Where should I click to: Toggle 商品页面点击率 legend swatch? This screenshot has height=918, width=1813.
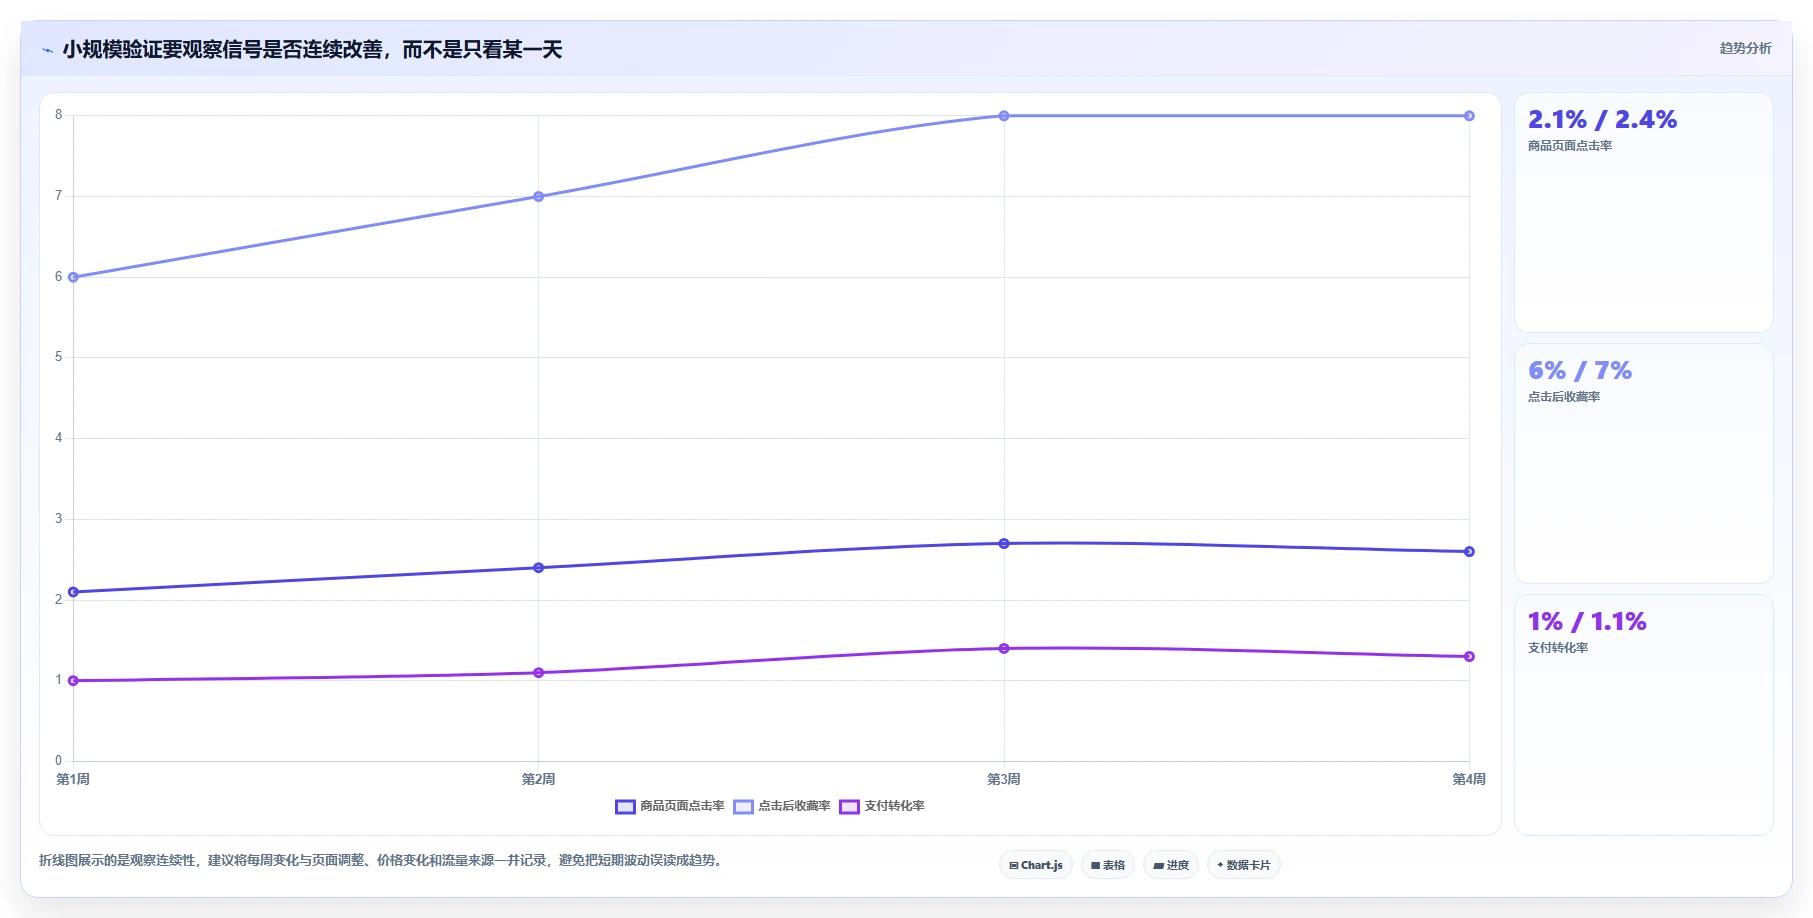625,807
